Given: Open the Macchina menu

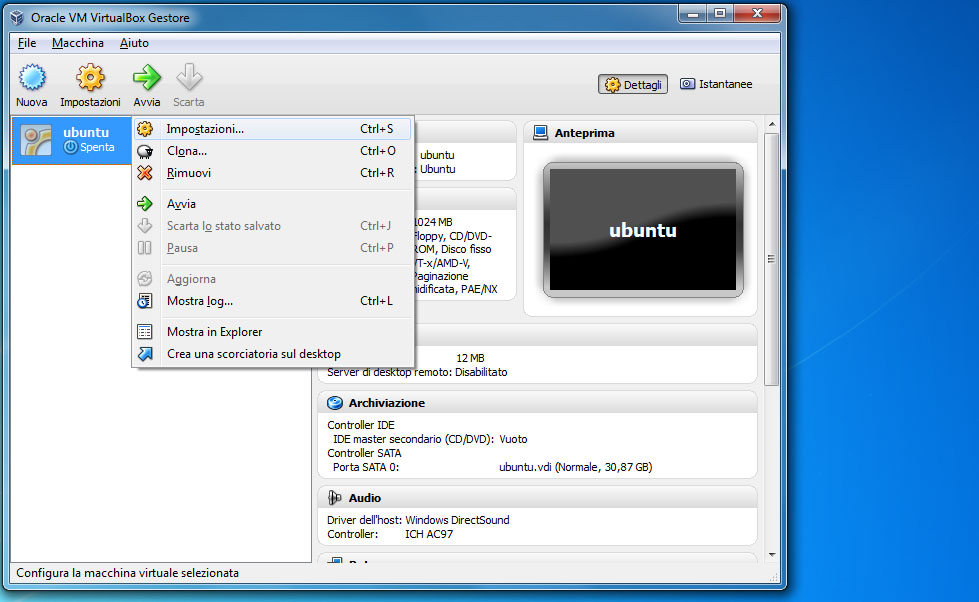Looking at the screenshot, I should pyautogui.click(x=78, y=43).
